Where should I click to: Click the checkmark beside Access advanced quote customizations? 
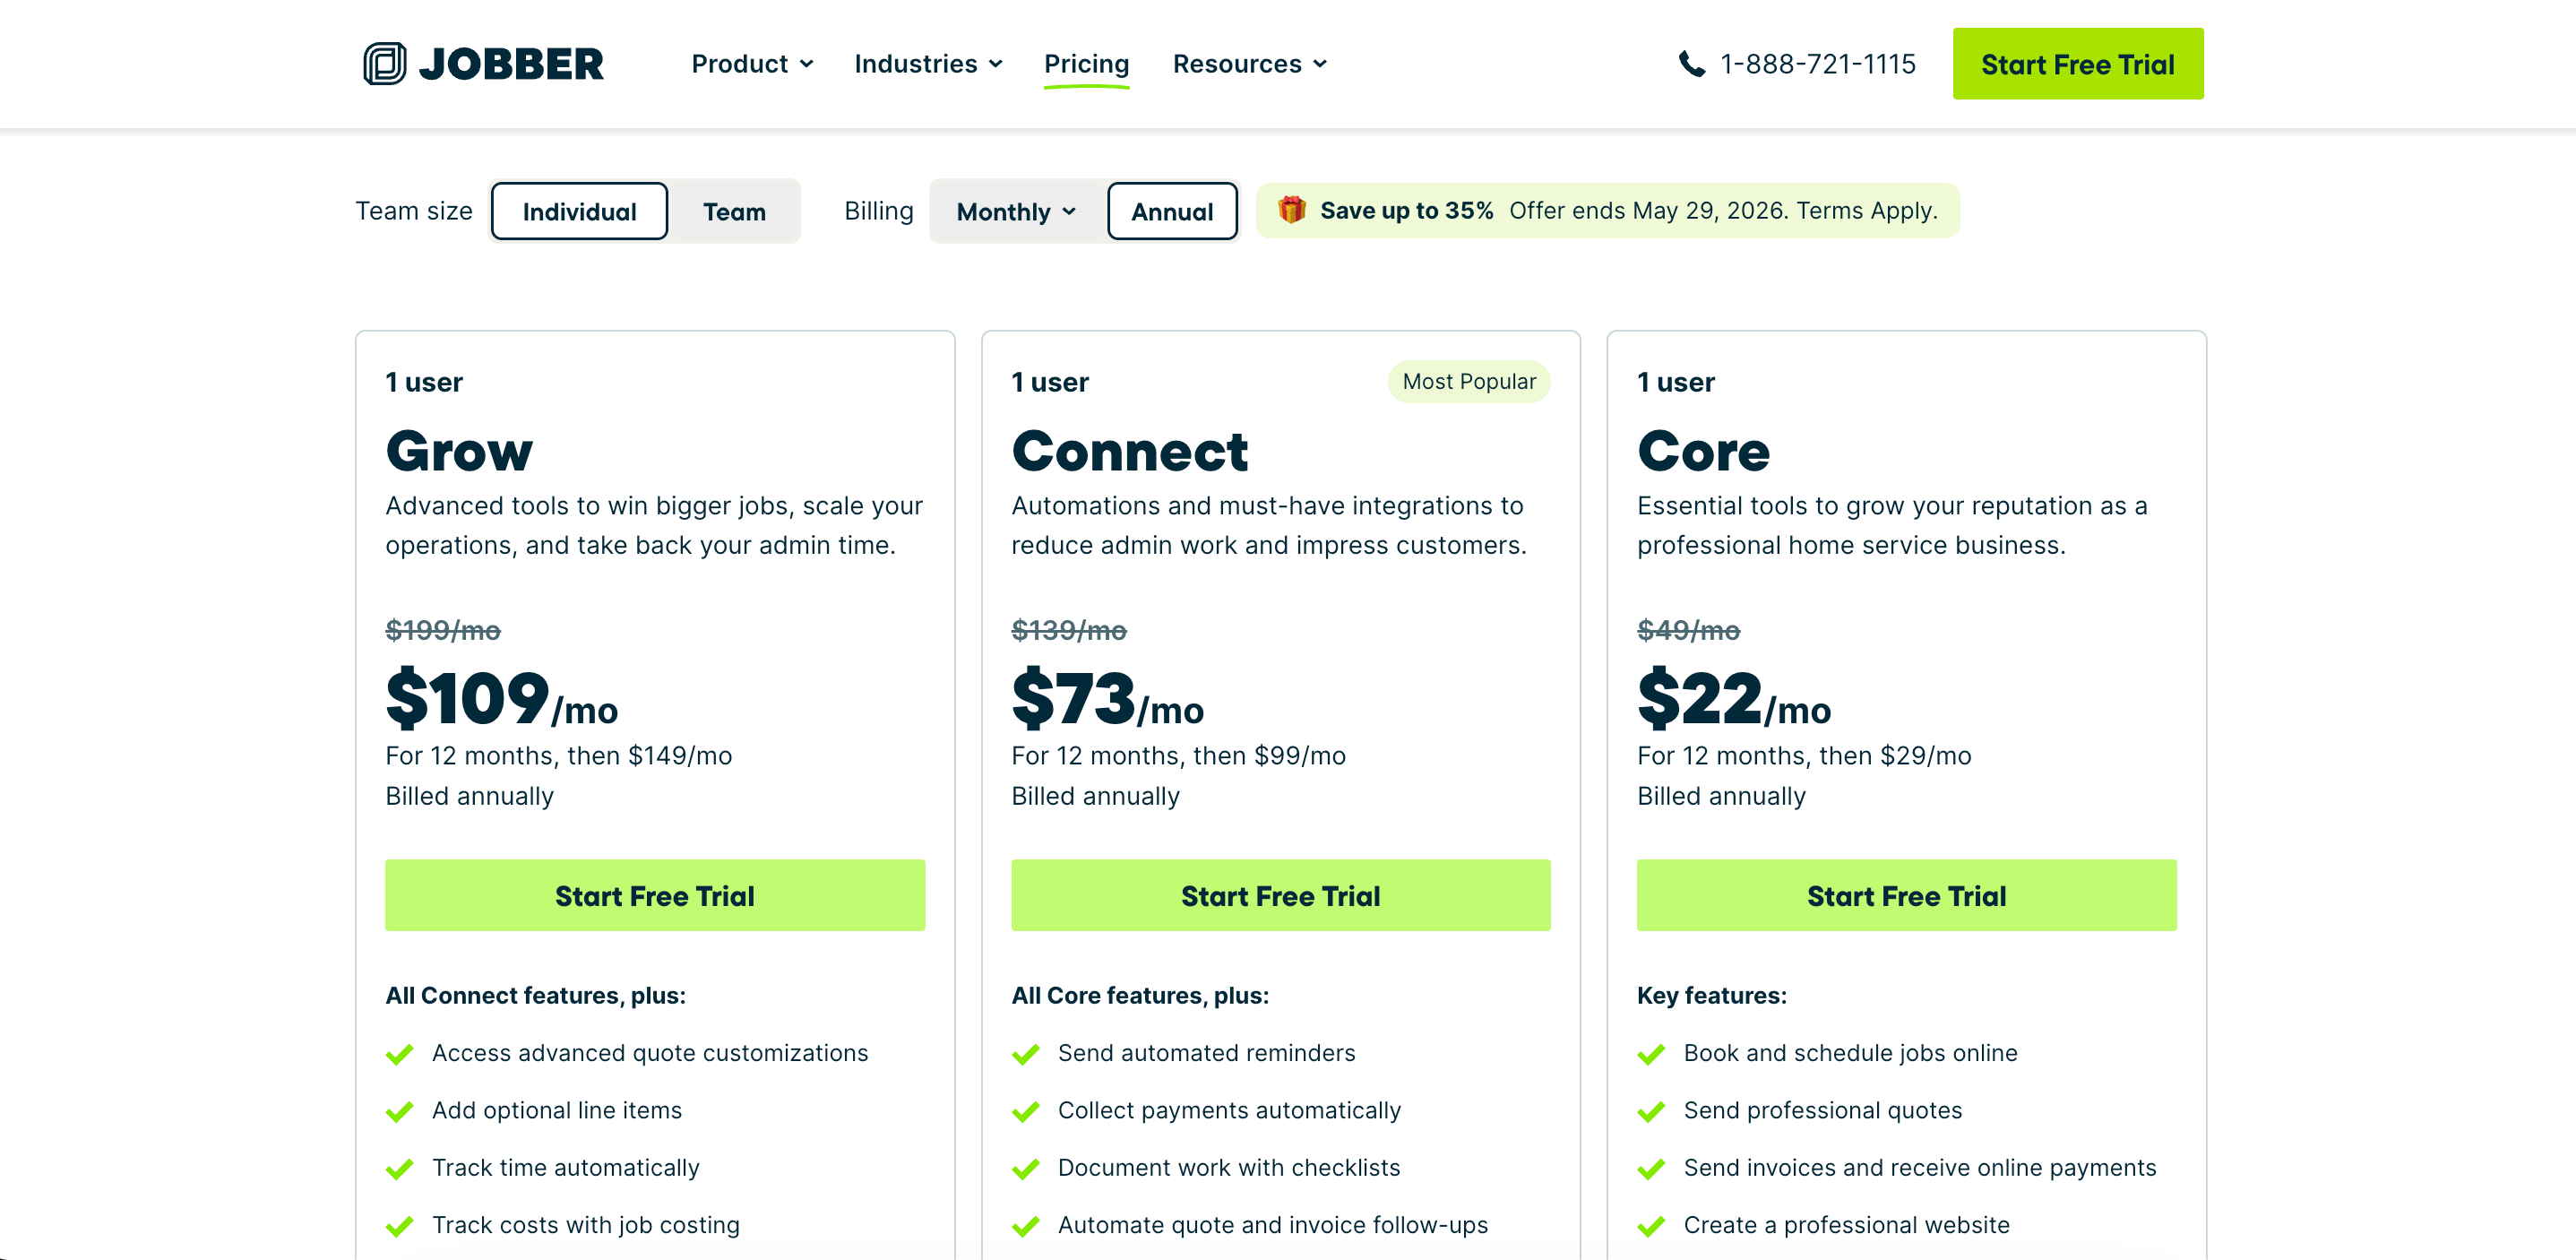[x=400, y=1054]
